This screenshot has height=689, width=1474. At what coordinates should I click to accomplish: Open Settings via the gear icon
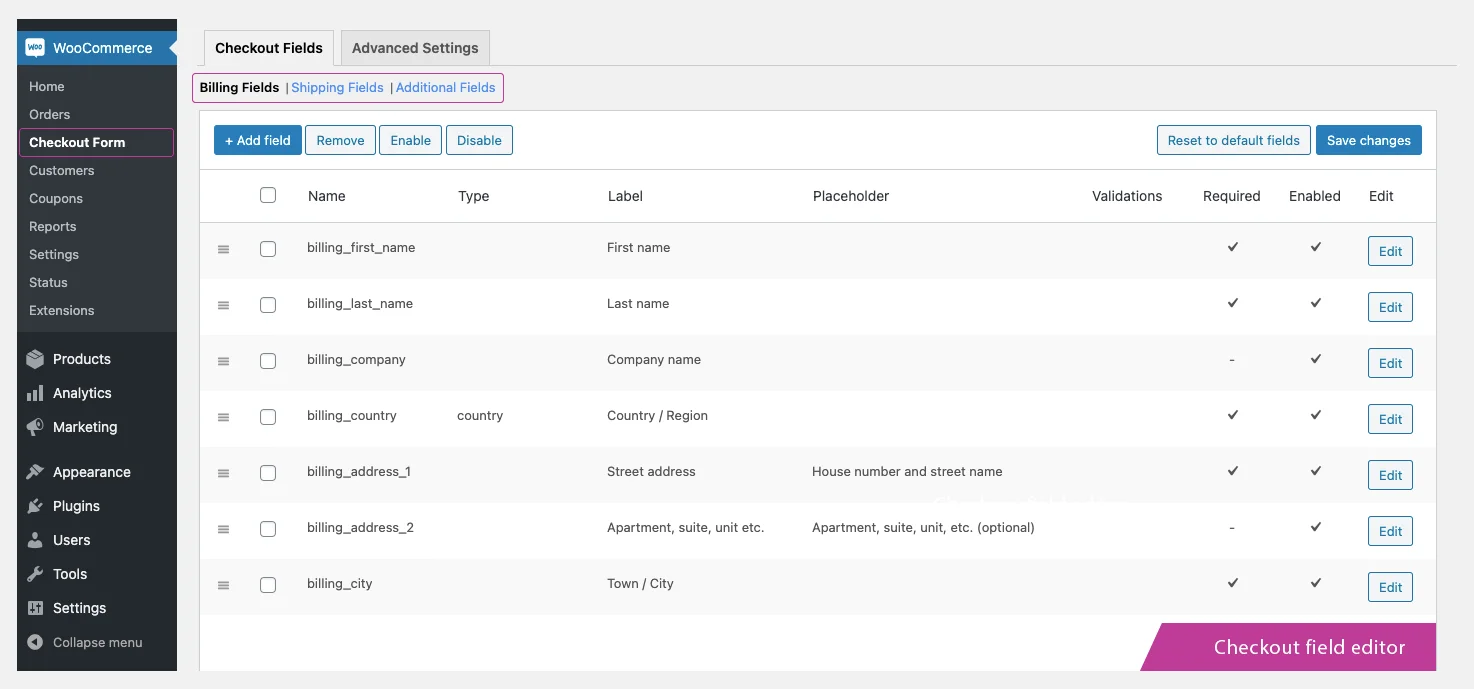point(34,608)
